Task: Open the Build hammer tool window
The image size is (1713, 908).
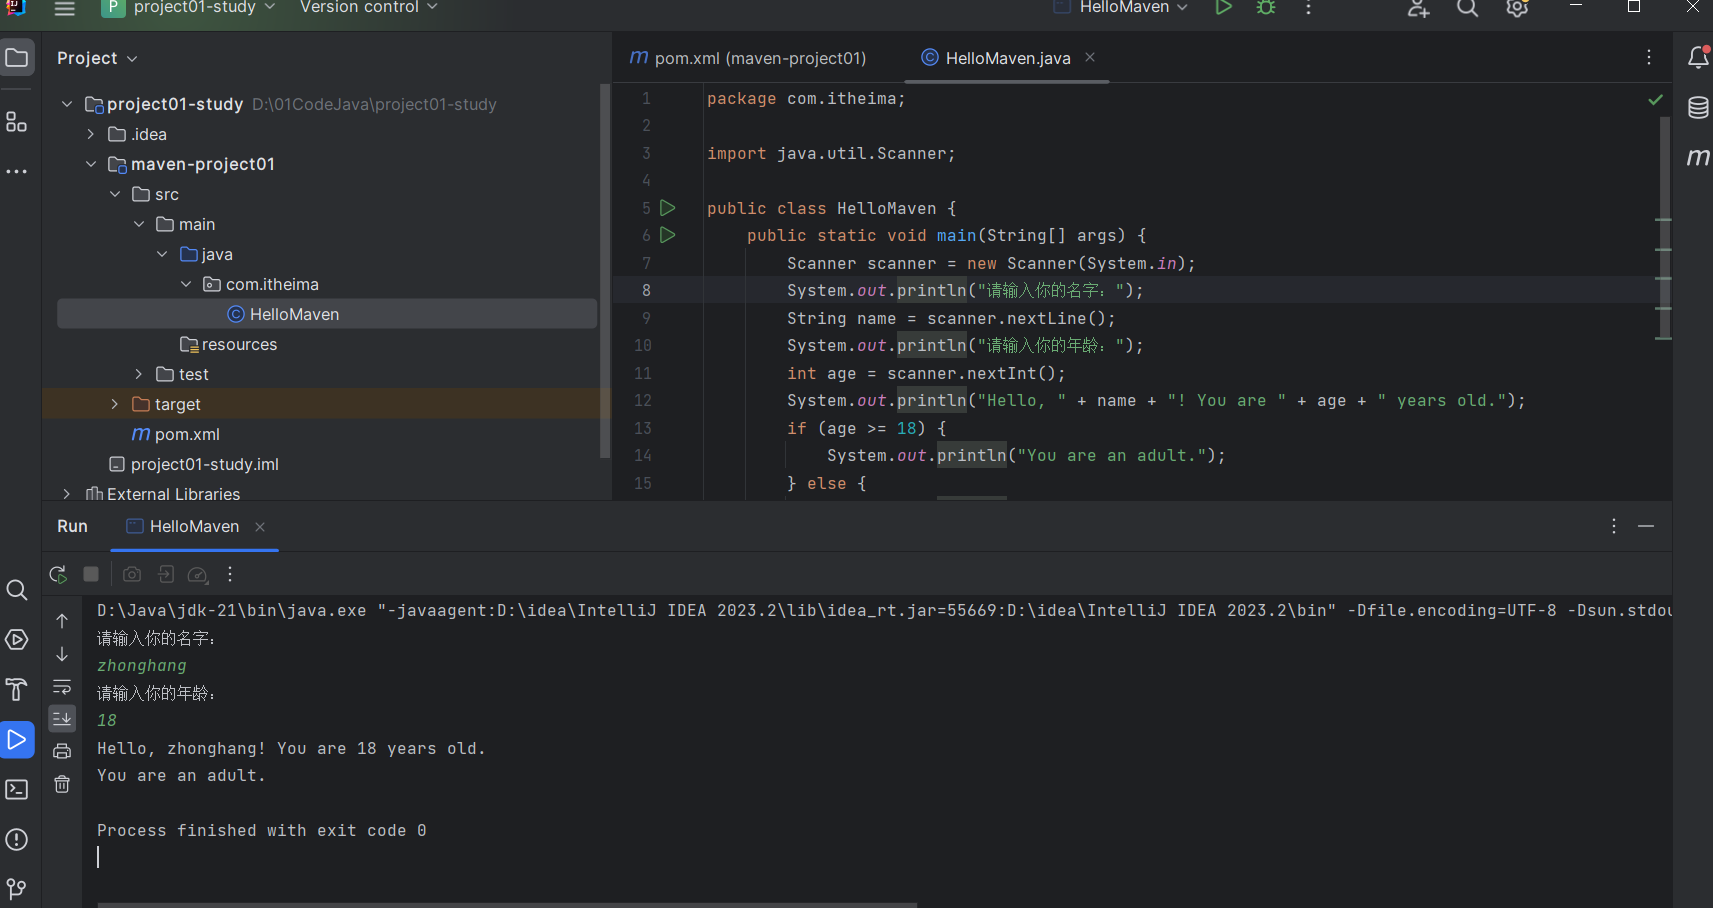Action: tap(17, 690)
